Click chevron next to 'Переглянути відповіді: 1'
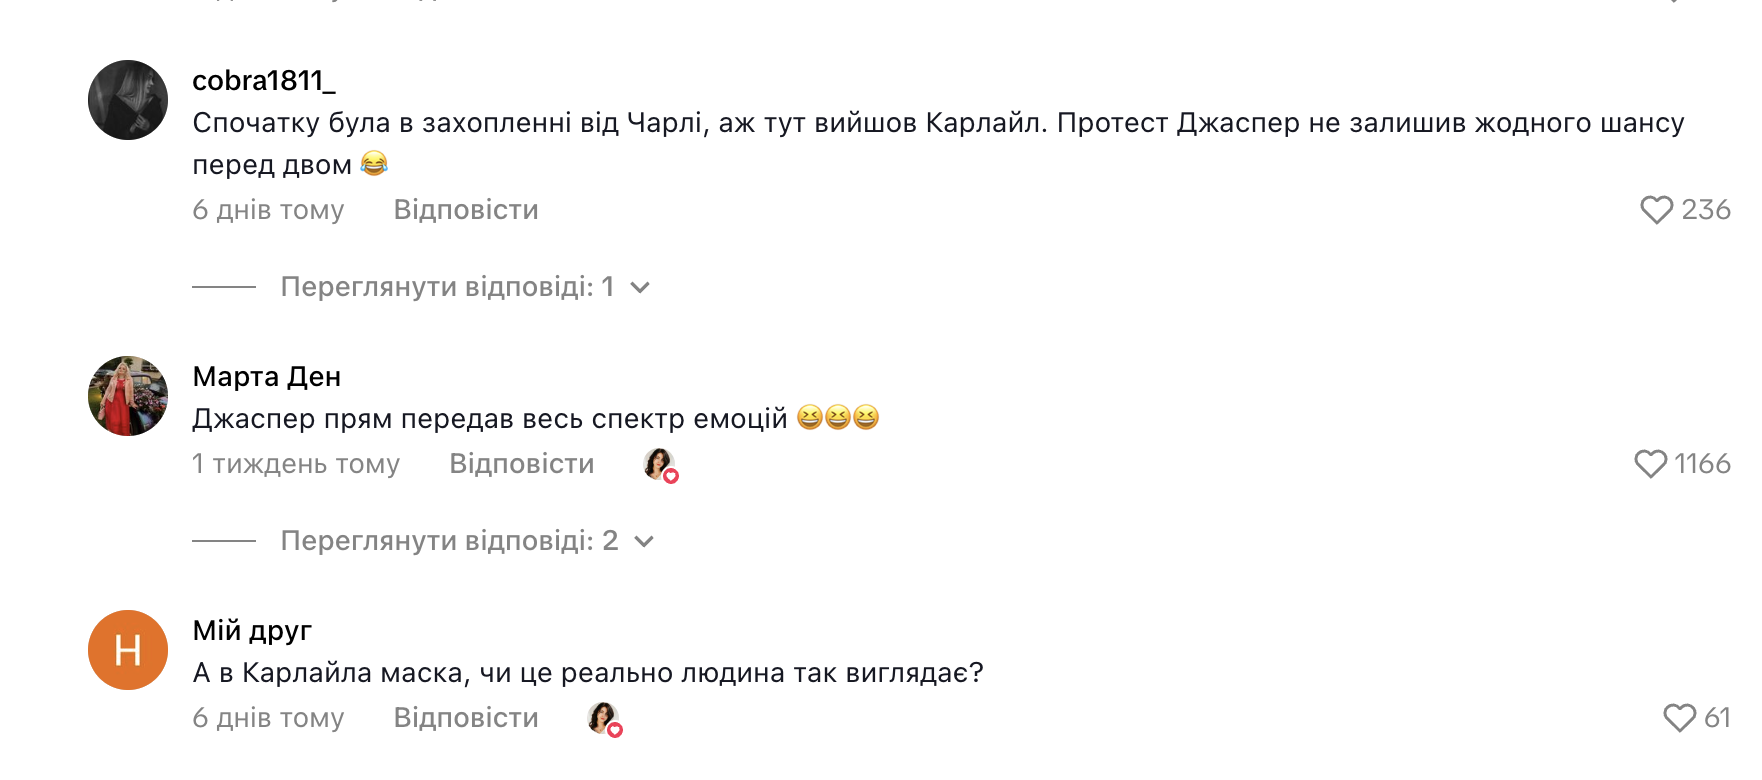The image size is (1762, 780). coord(640,288)
